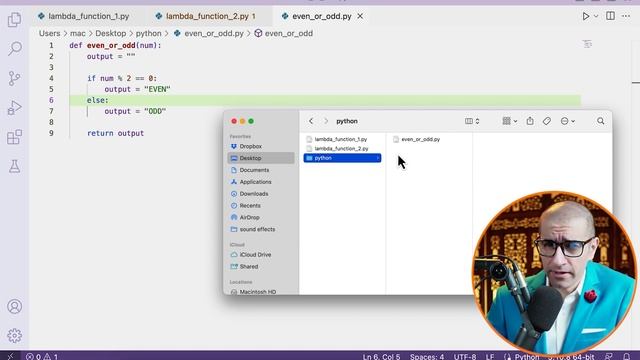Viewport: 640px width, 360px height.
Task: Run the Python file with play button
Action: (x=586, y=16)
